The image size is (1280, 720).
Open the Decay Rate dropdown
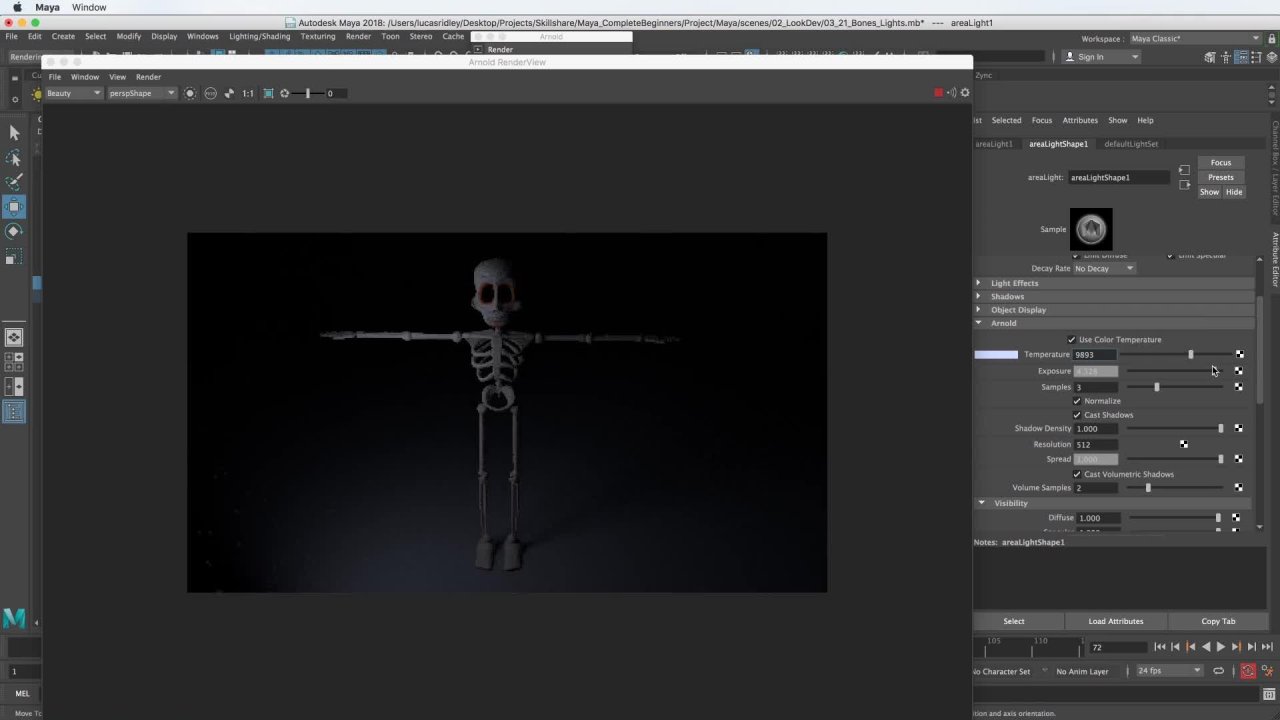pyautogui.click(x=1104, y=268)
